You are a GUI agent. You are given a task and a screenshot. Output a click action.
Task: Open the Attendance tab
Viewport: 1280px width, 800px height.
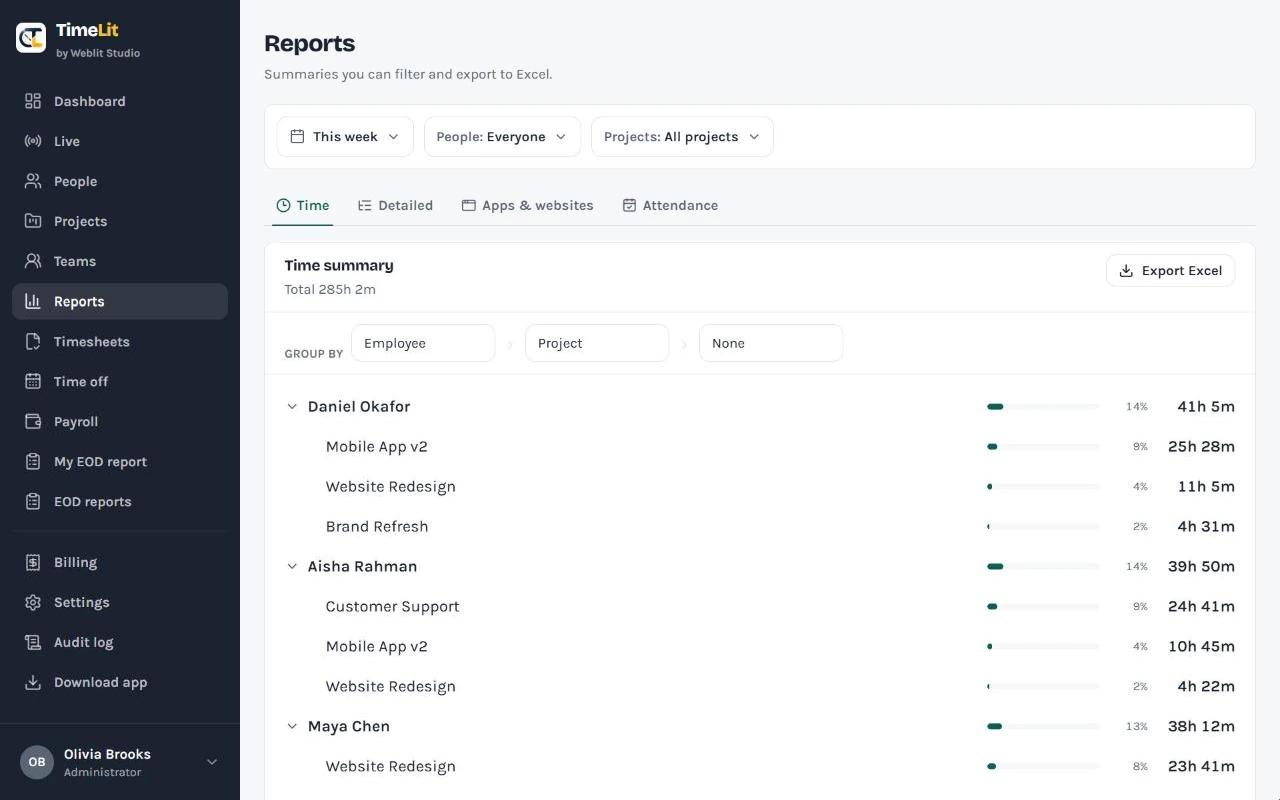pos(670,205)
